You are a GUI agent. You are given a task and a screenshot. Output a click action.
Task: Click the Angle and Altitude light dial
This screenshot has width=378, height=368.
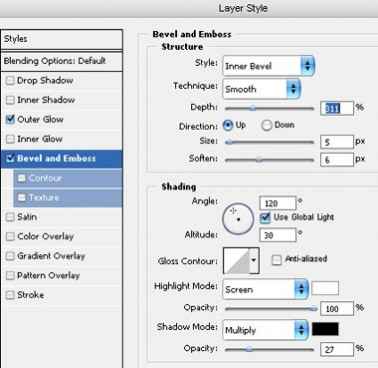[x=238, y=219]
